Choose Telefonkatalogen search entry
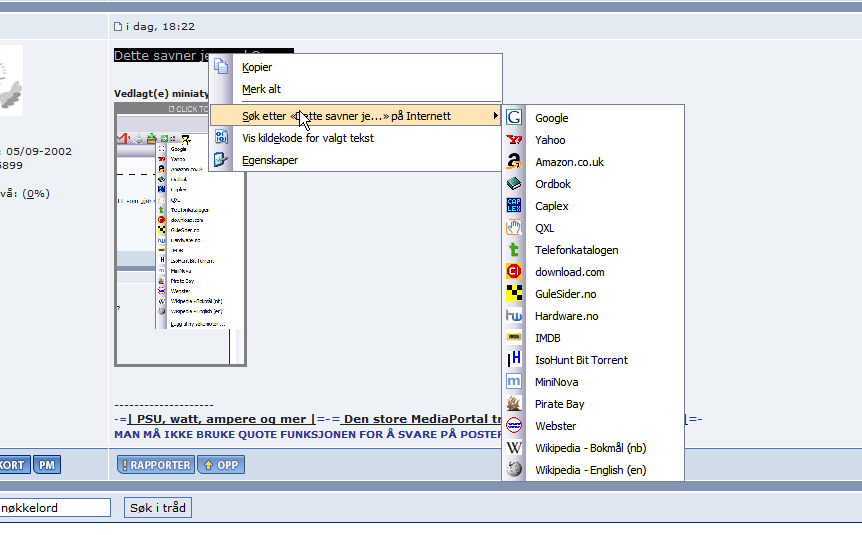 click(x=593, y=250)
